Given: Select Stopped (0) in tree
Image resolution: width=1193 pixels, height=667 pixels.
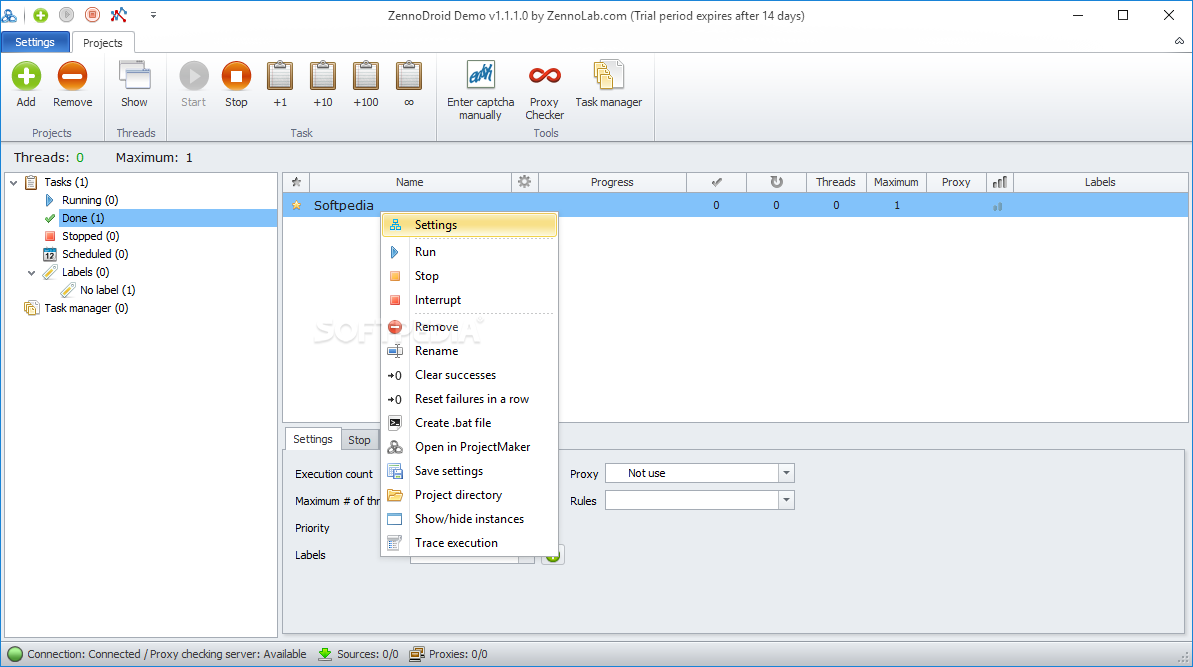Looking at the screenshot, I should coord(91,236).
